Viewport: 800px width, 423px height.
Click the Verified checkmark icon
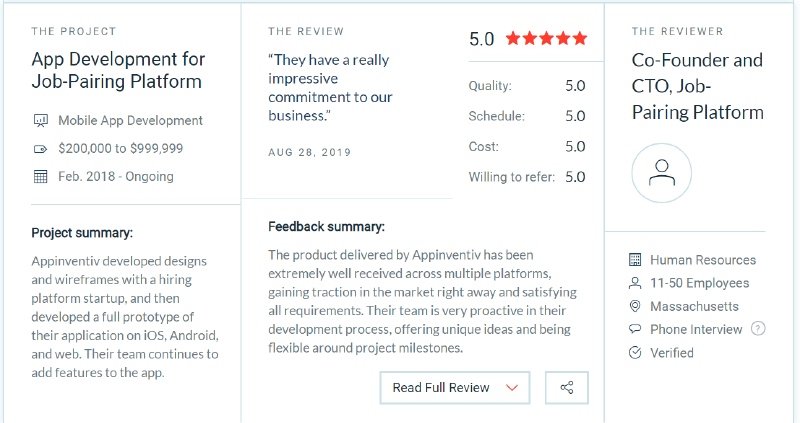pyautogui.click(x=635, y=353)
